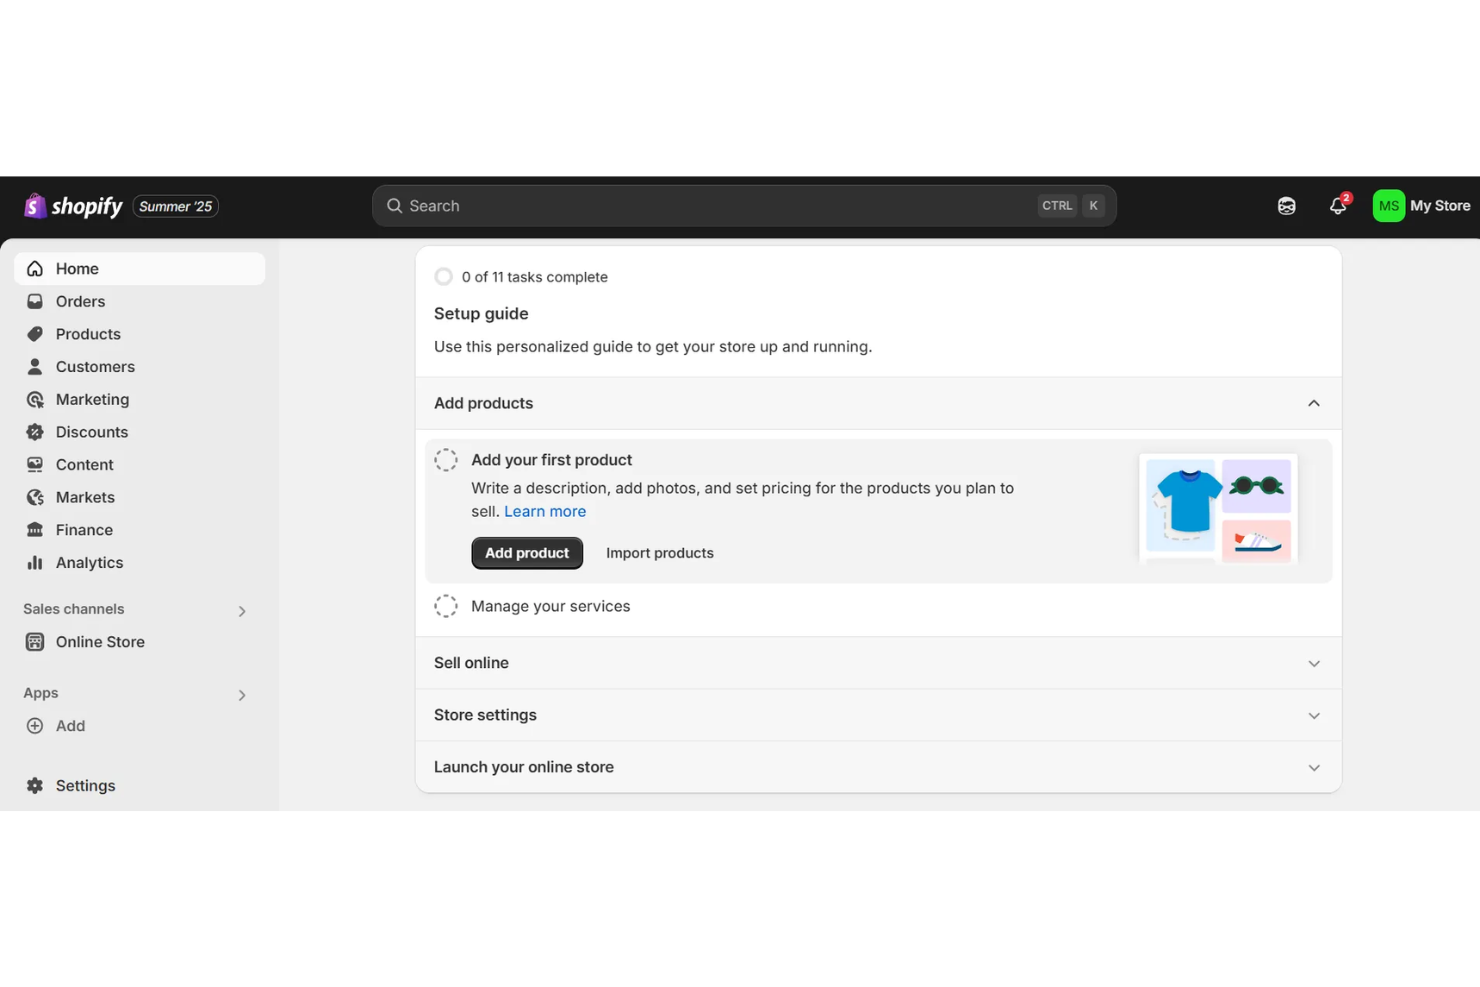Click the '0 of 11 tasks complete' progress circle

pyautogui.click(x=444, y=276)
